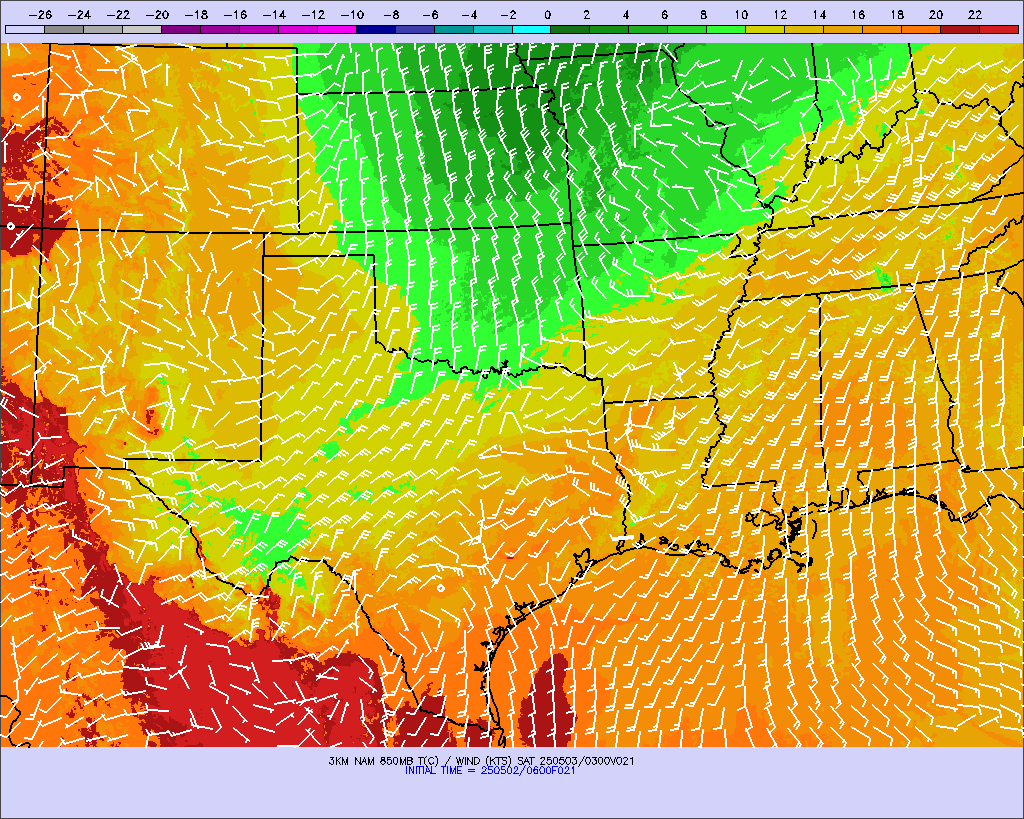Viewport: 1024px width, 819px height.
Task: Click the gray swatch between -24 and -22
Action: click(x=103, y=29)
